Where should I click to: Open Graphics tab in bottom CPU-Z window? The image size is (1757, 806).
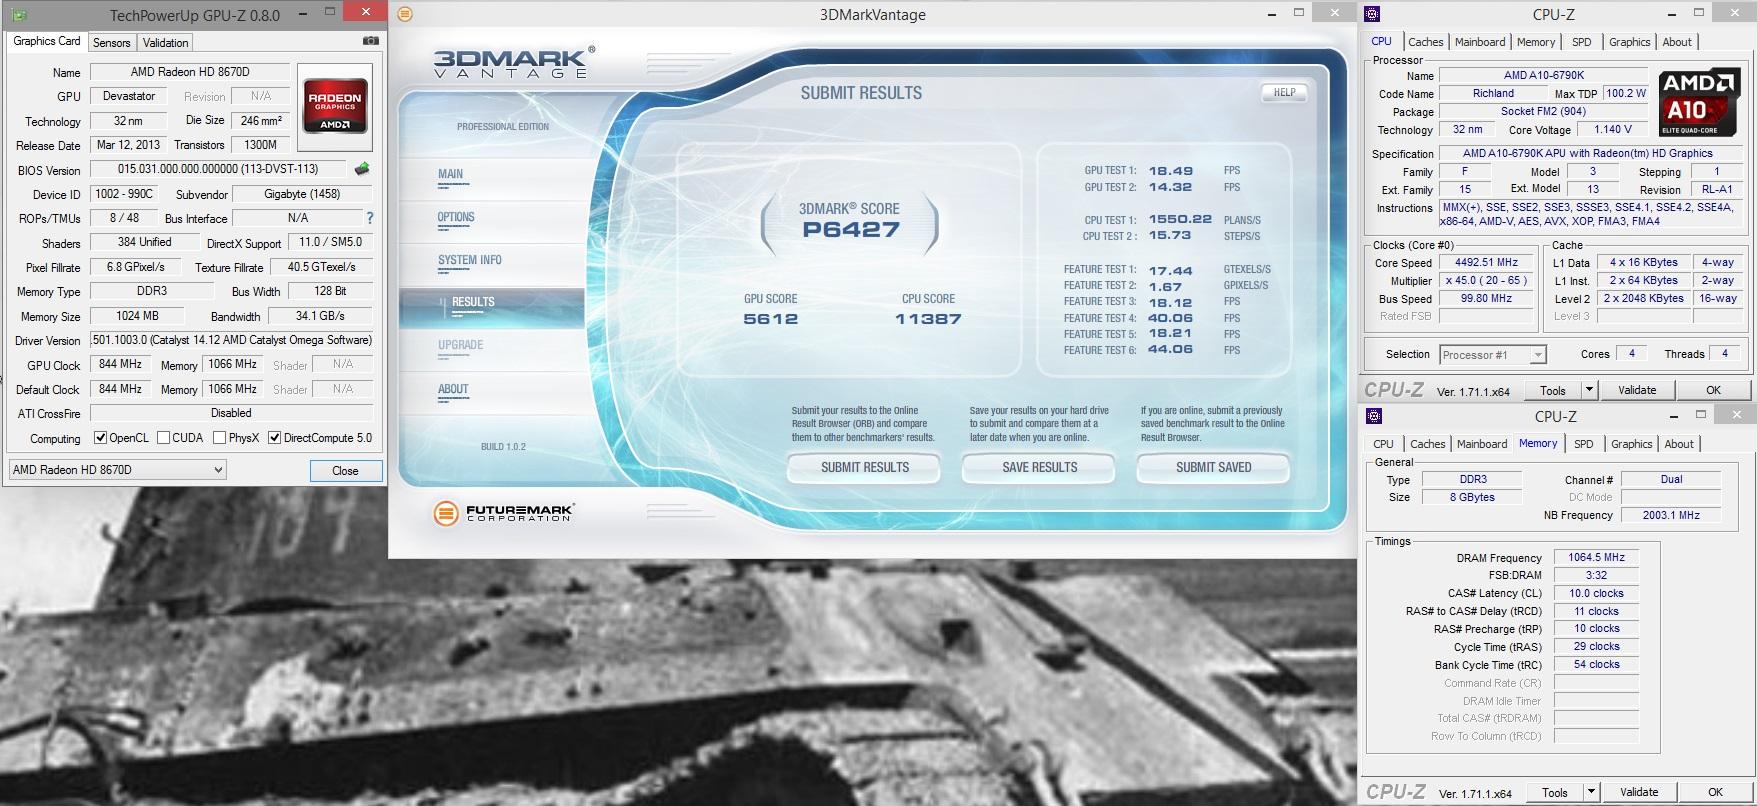click(1631, 444)
